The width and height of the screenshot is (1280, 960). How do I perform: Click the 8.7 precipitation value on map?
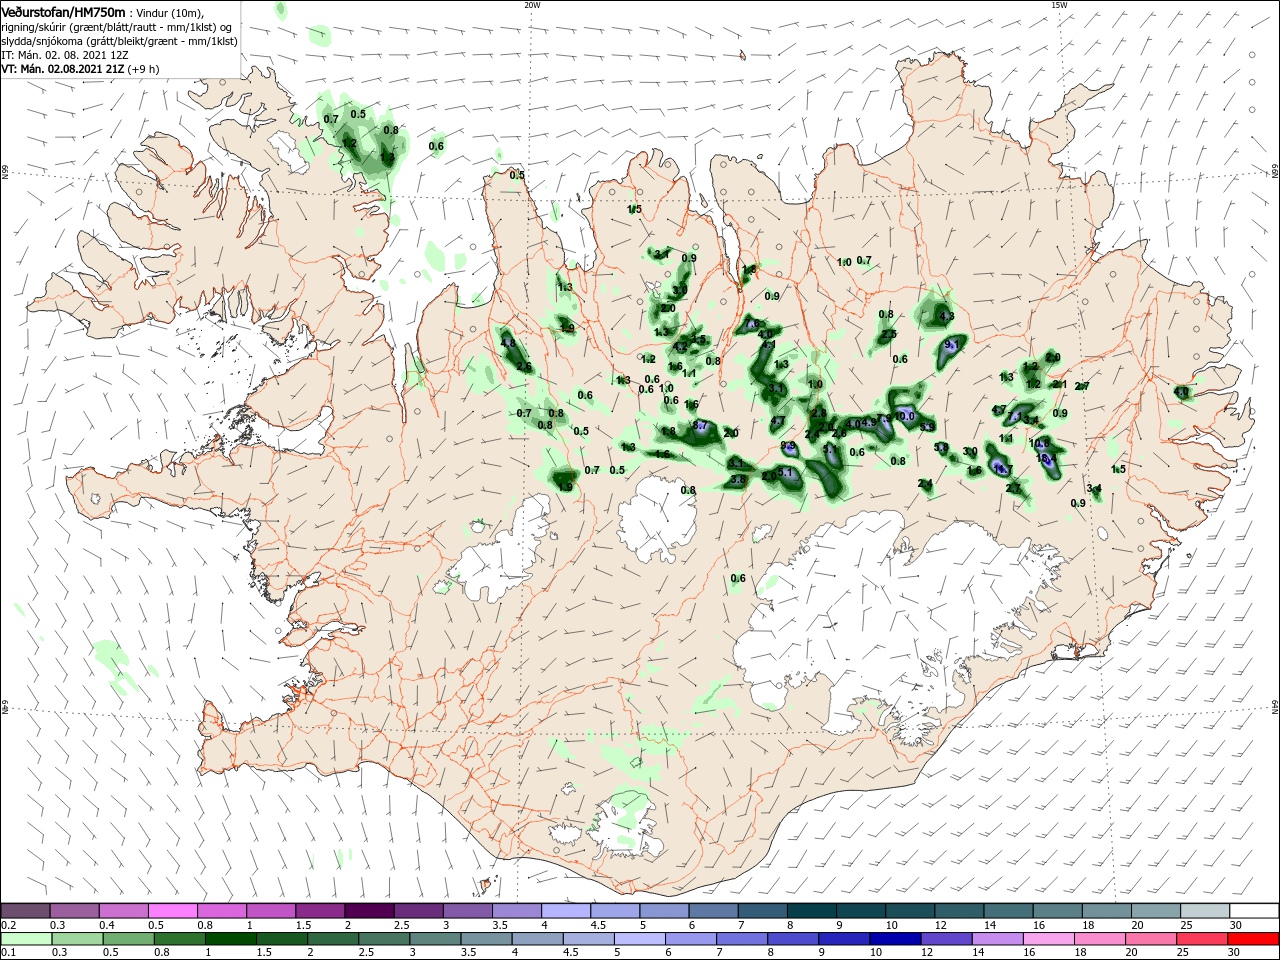pos(700,426)
